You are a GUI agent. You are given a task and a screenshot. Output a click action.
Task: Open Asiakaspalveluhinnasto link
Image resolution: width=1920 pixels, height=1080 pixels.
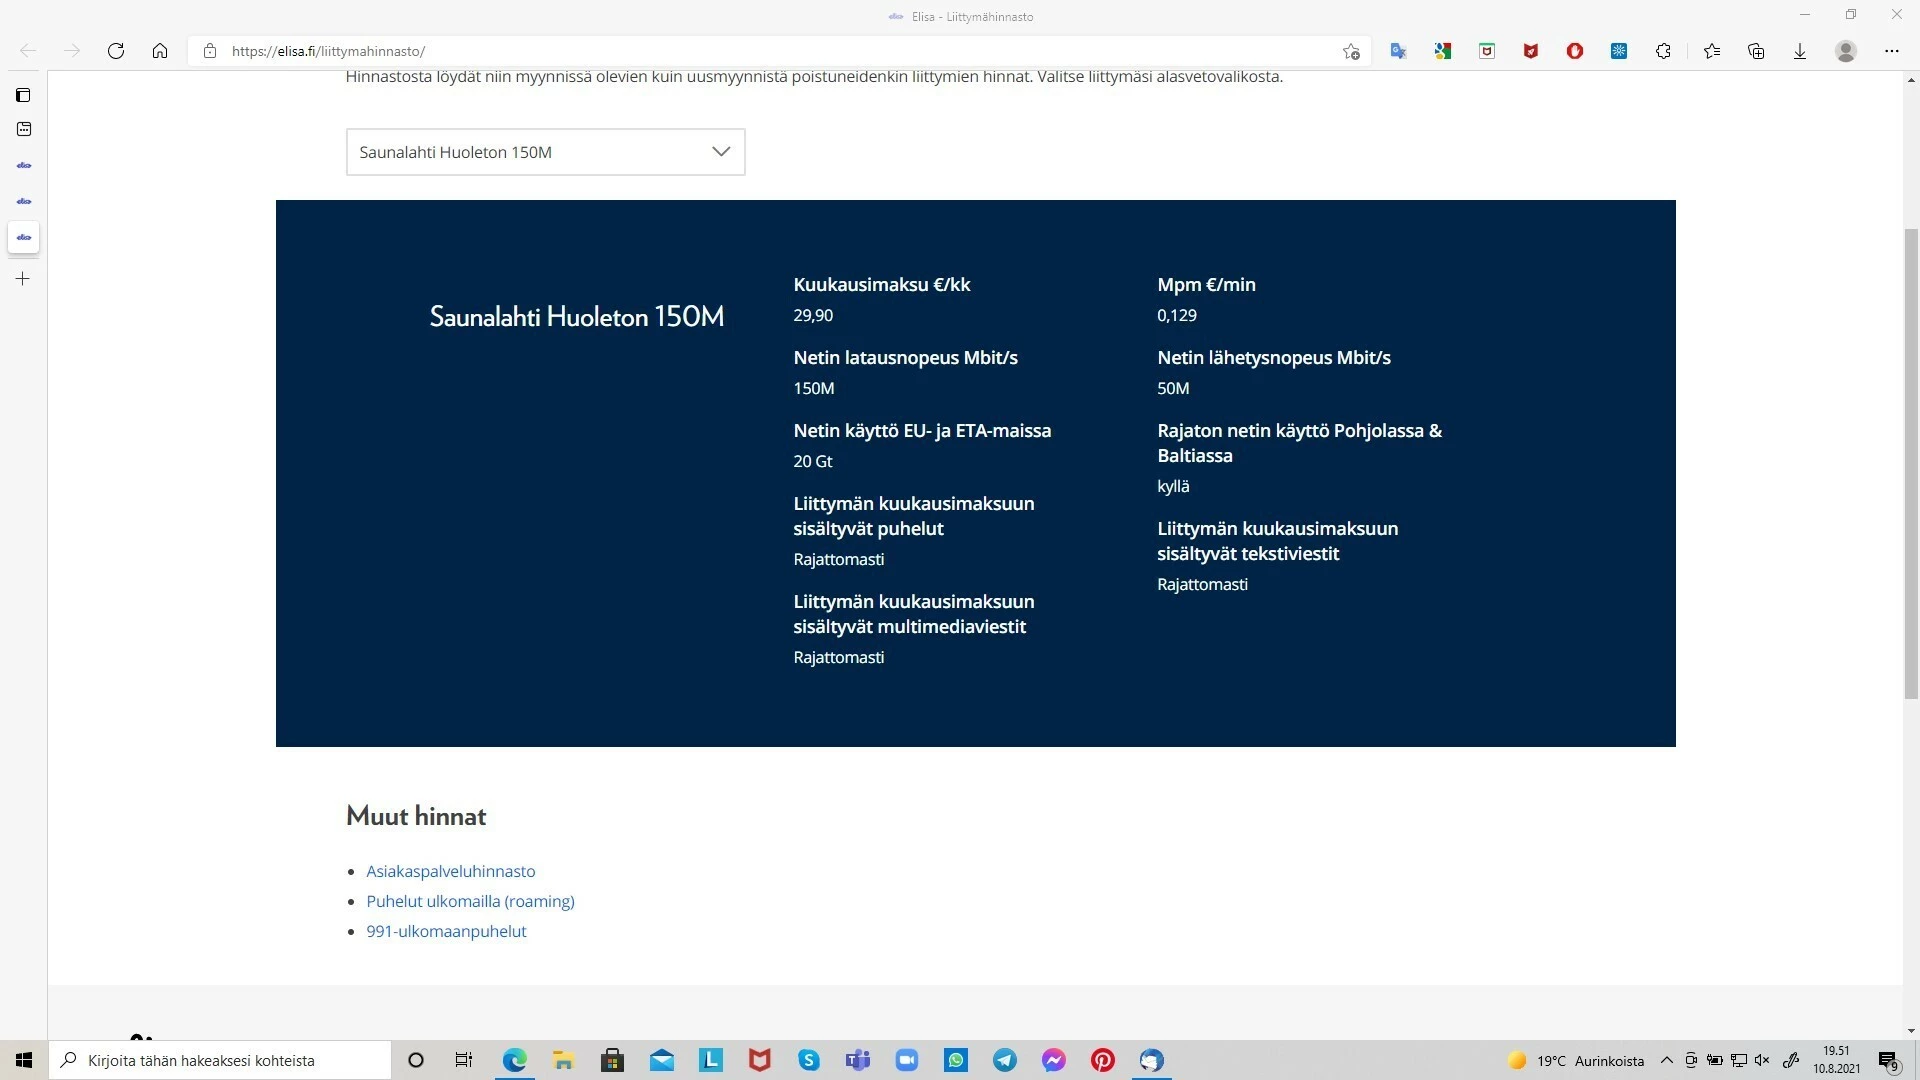point(450,871)
